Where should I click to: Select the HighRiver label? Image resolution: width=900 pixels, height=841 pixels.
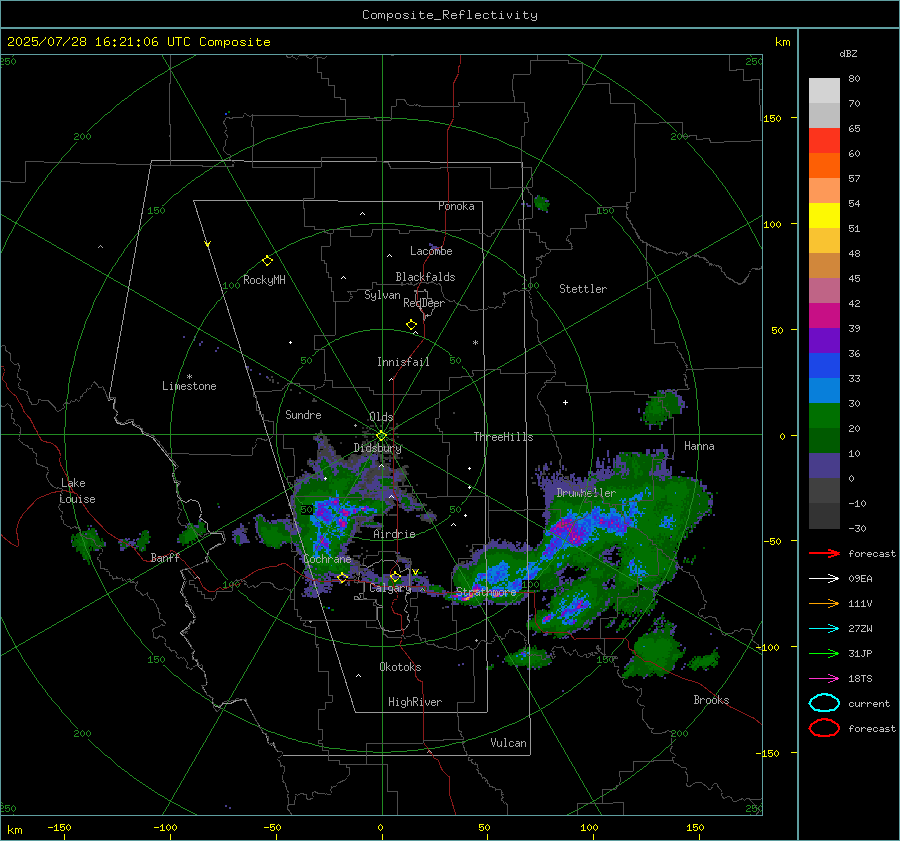click(x=415, y=702)
